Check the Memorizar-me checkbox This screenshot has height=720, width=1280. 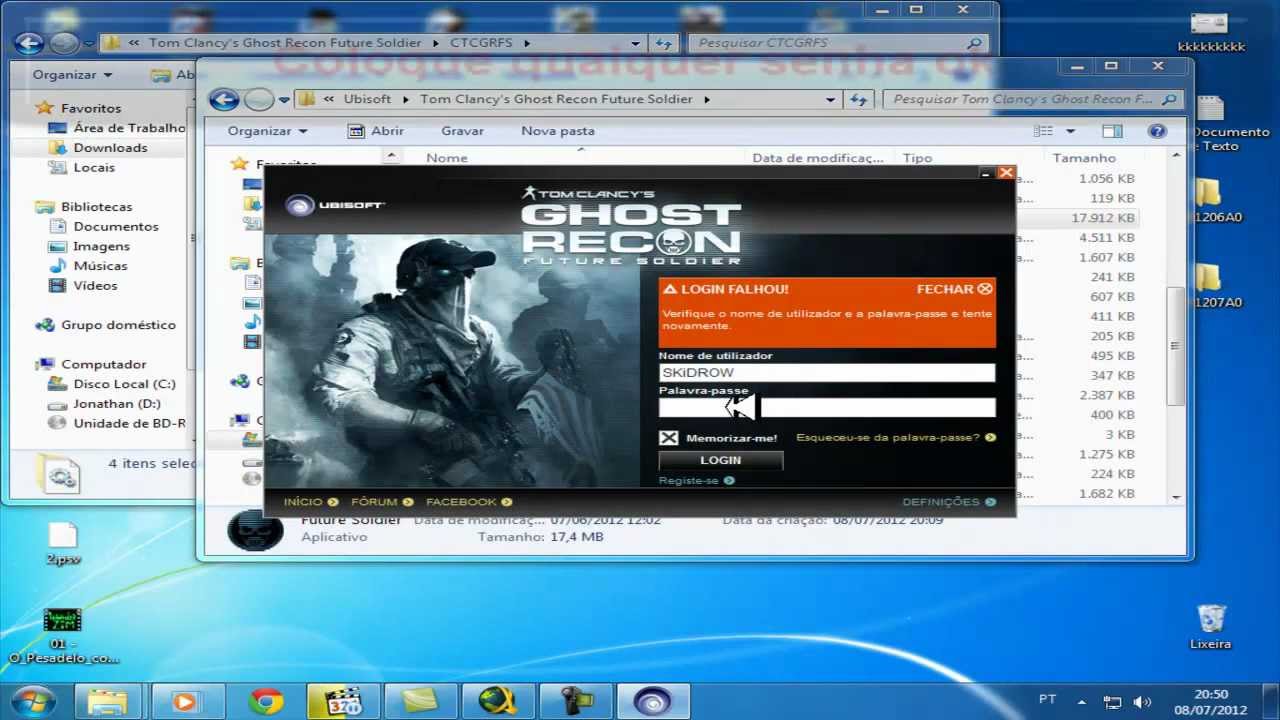(x=669, y=438)
